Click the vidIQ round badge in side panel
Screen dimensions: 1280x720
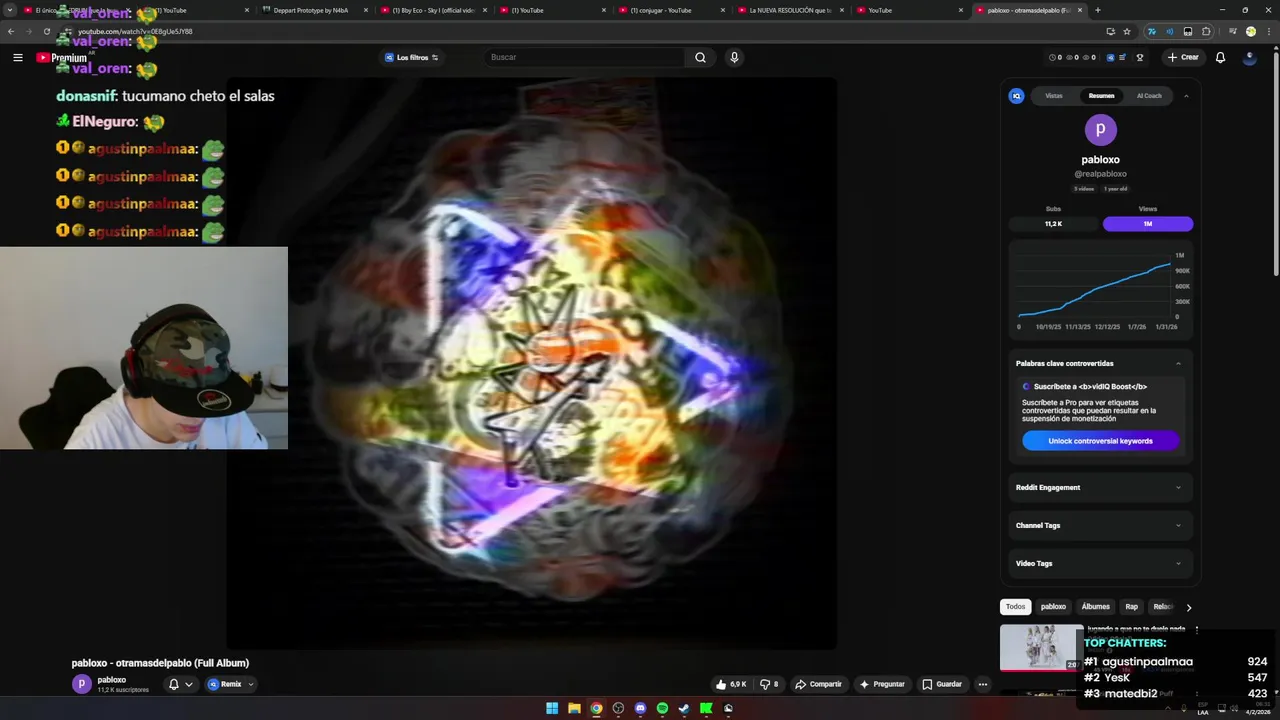1016,96
